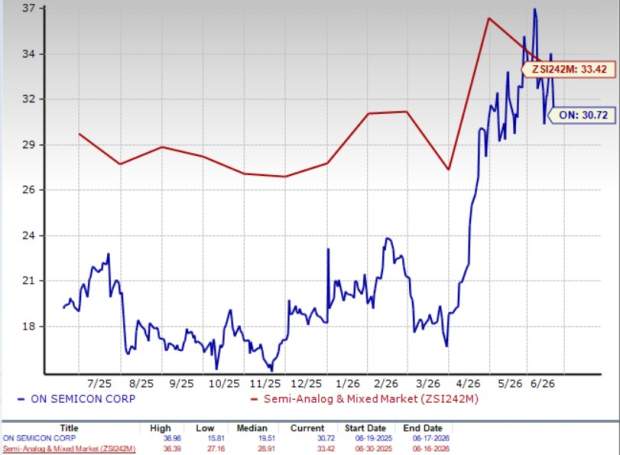The height and width of the screenshot is (455, 620).
Task: Click the 37 y-axis label
Action: coord(29,8)
